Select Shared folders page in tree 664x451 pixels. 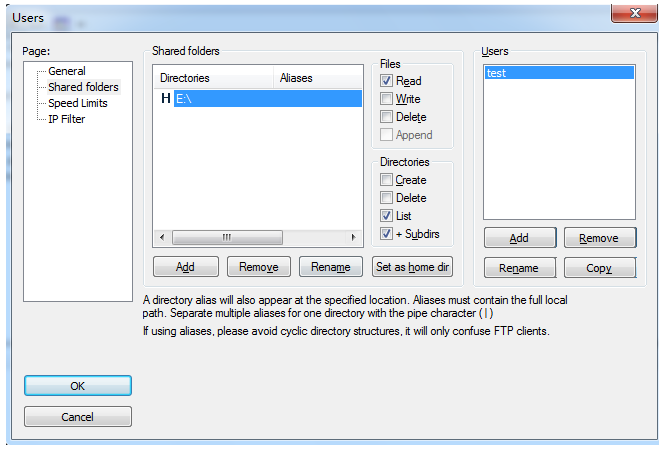83,87
